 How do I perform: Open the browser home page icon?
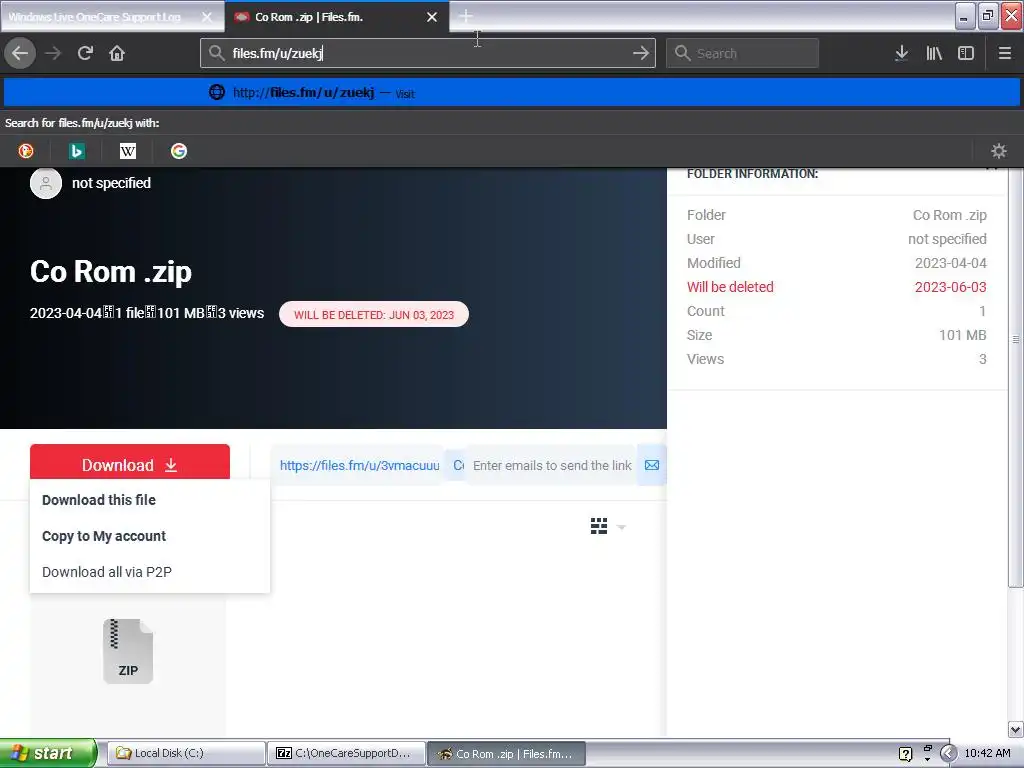[x=117, y=53]
